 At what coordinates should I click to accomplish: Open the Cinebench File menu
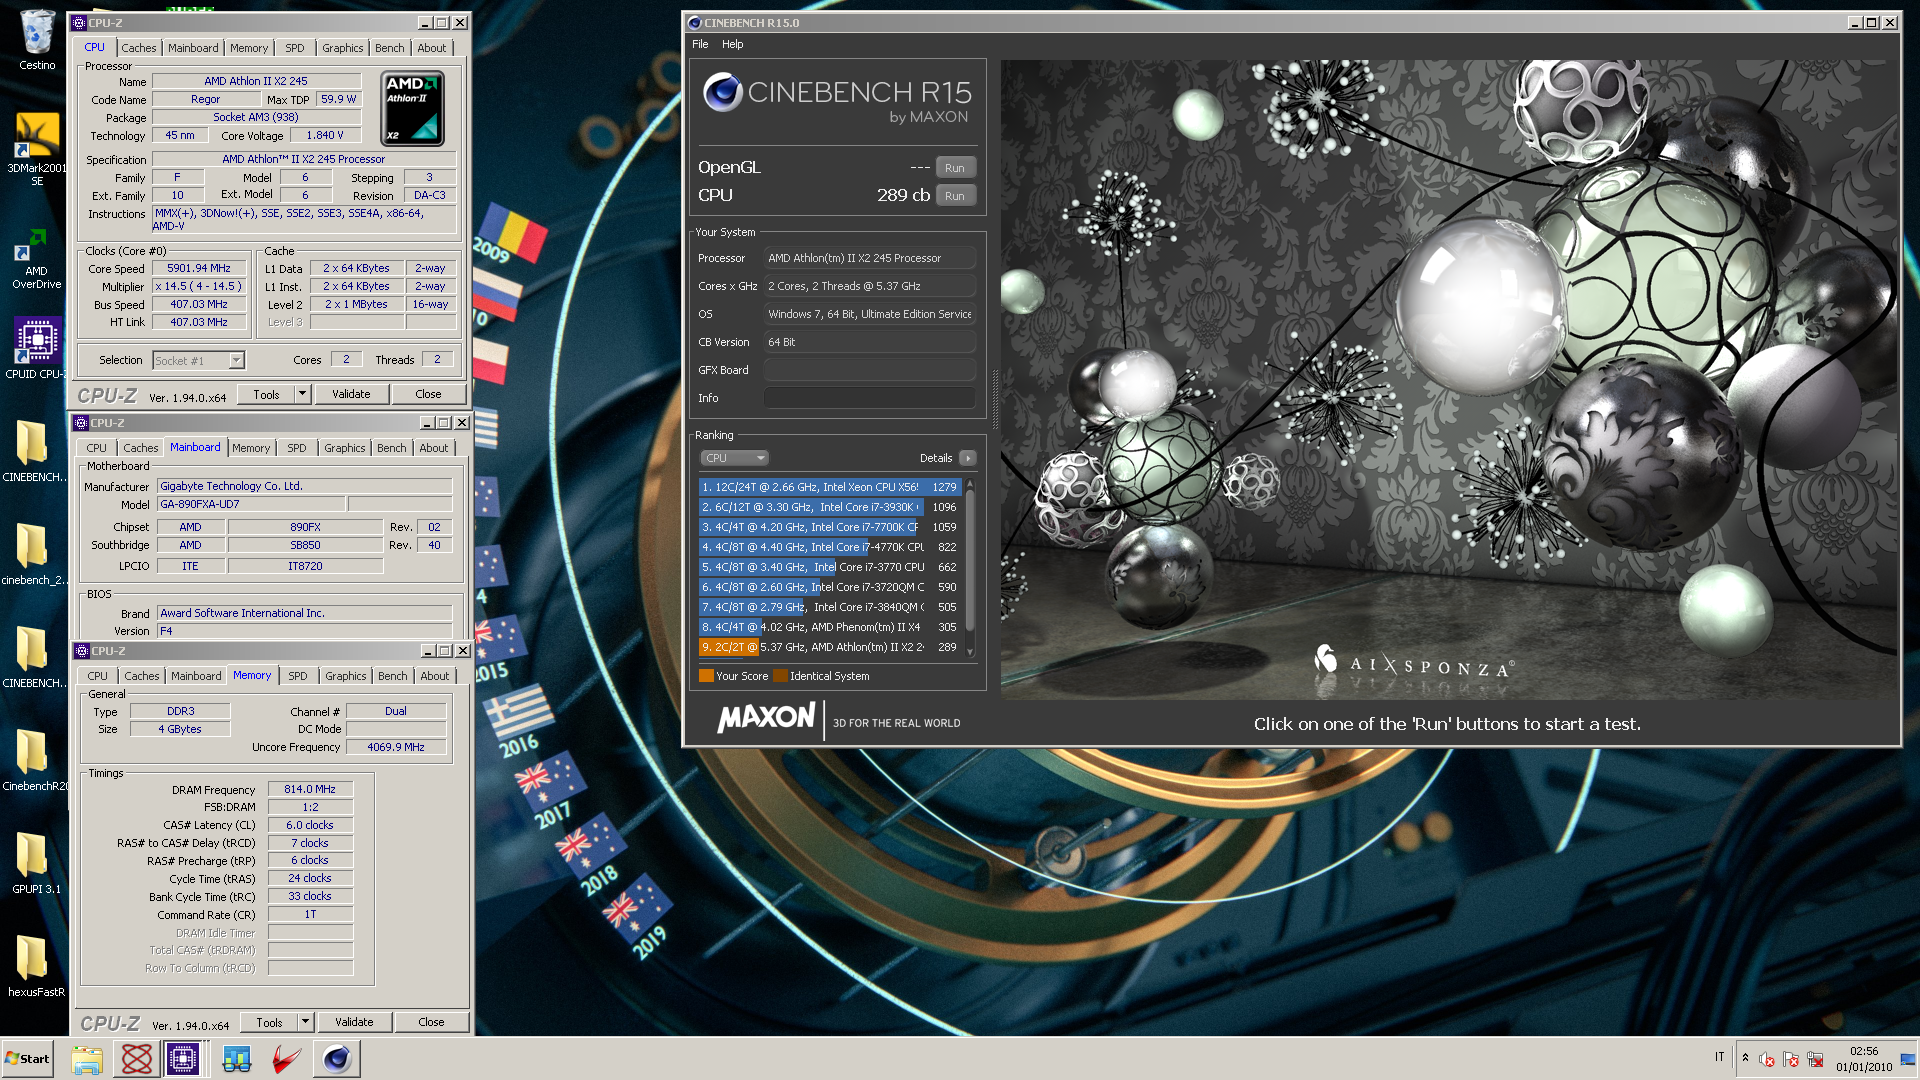pos(700,44)
